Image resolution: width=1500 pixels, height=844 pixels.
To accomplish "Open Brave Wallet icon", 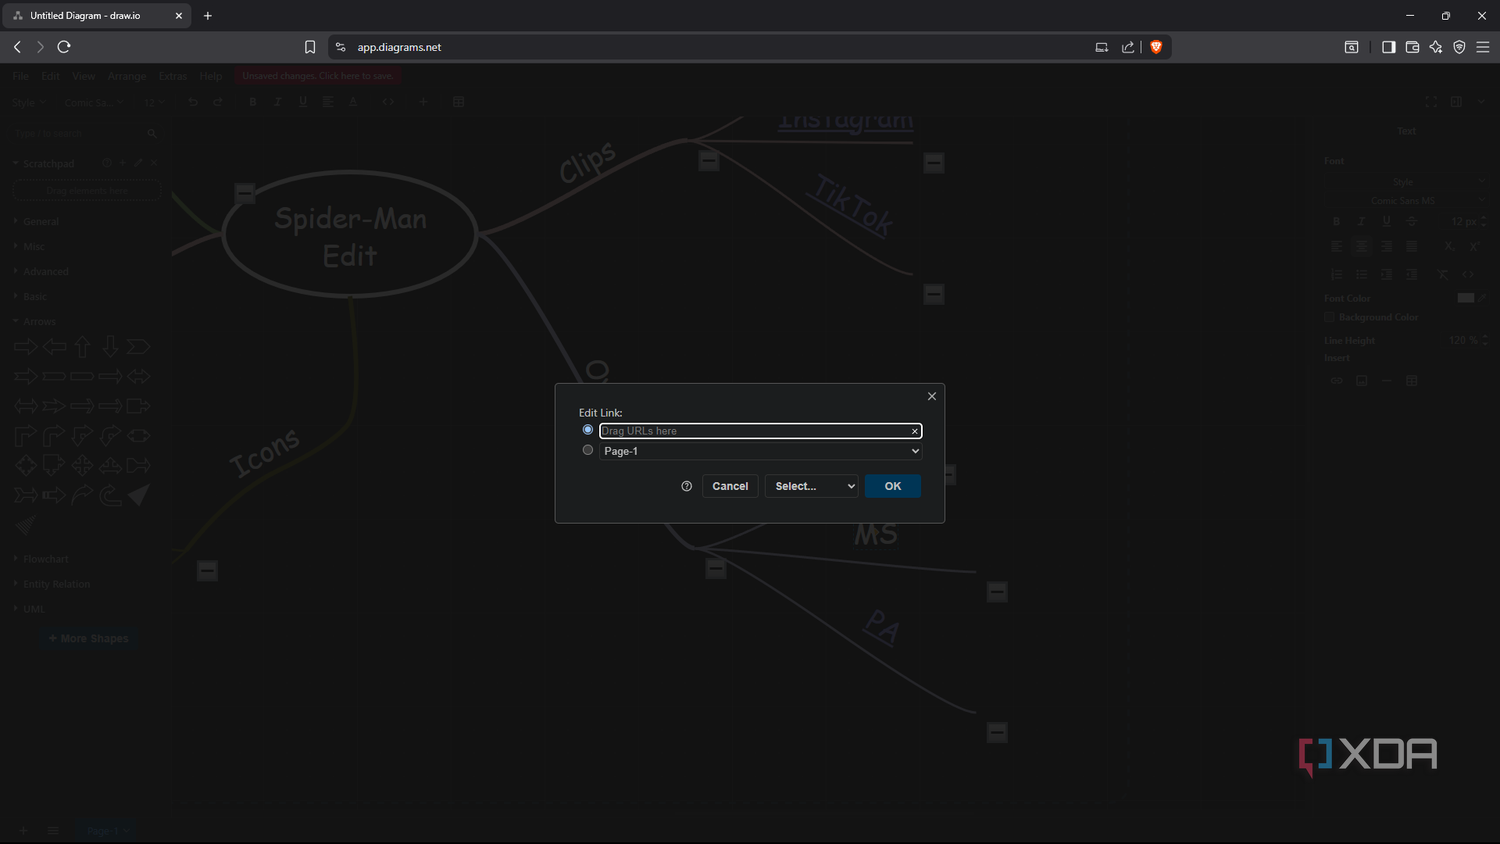I will (x=1412, y=47).
